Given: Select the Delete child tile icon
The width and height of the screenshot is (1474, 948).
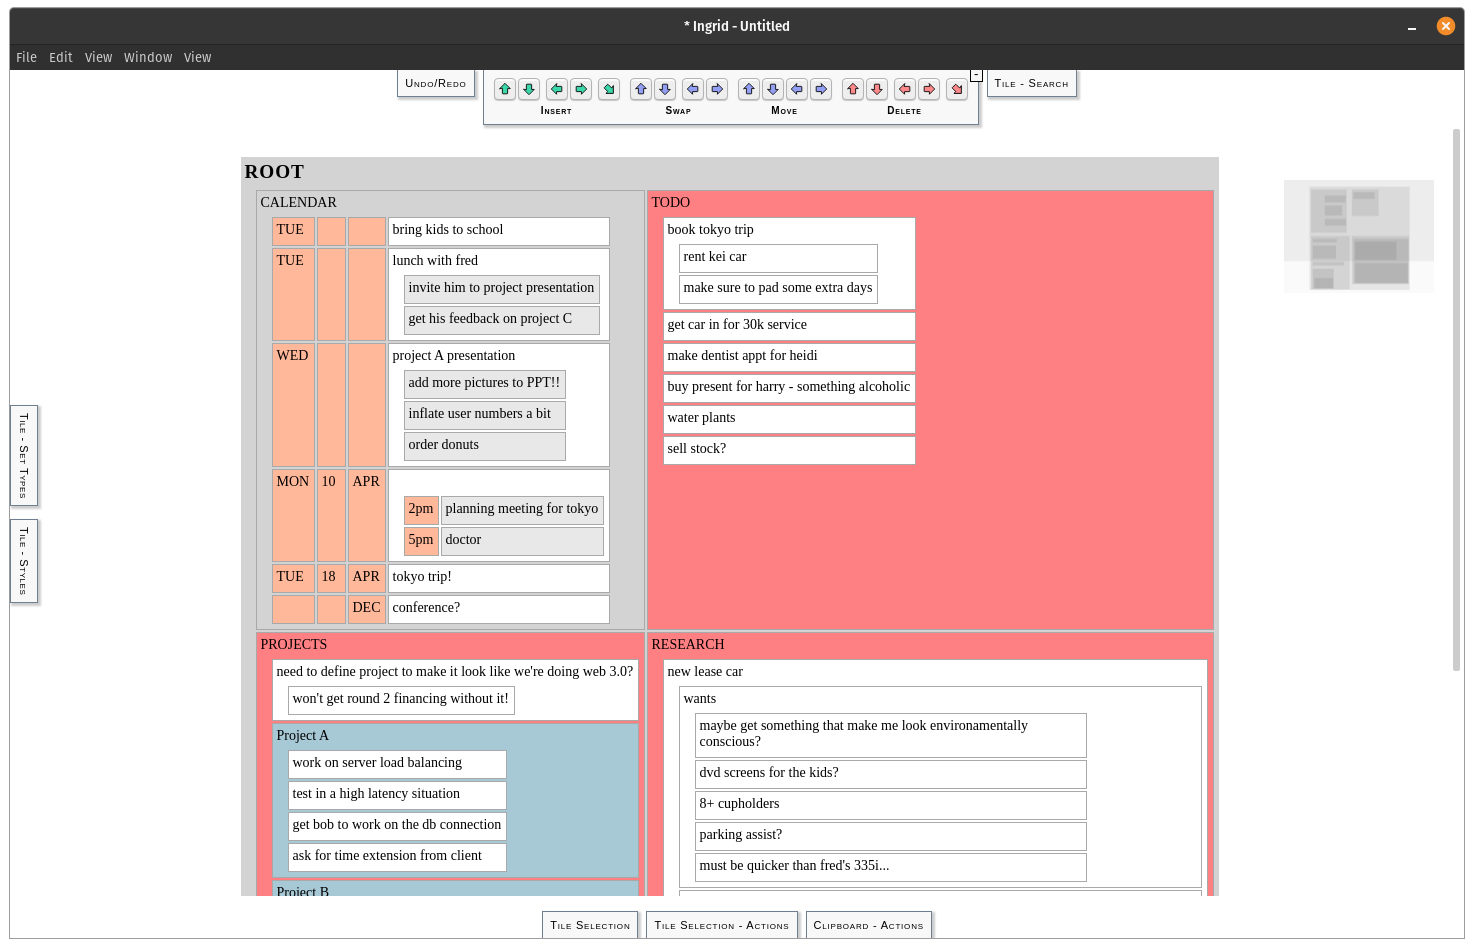Looking at the screenshot, I should tap(956, 89).
